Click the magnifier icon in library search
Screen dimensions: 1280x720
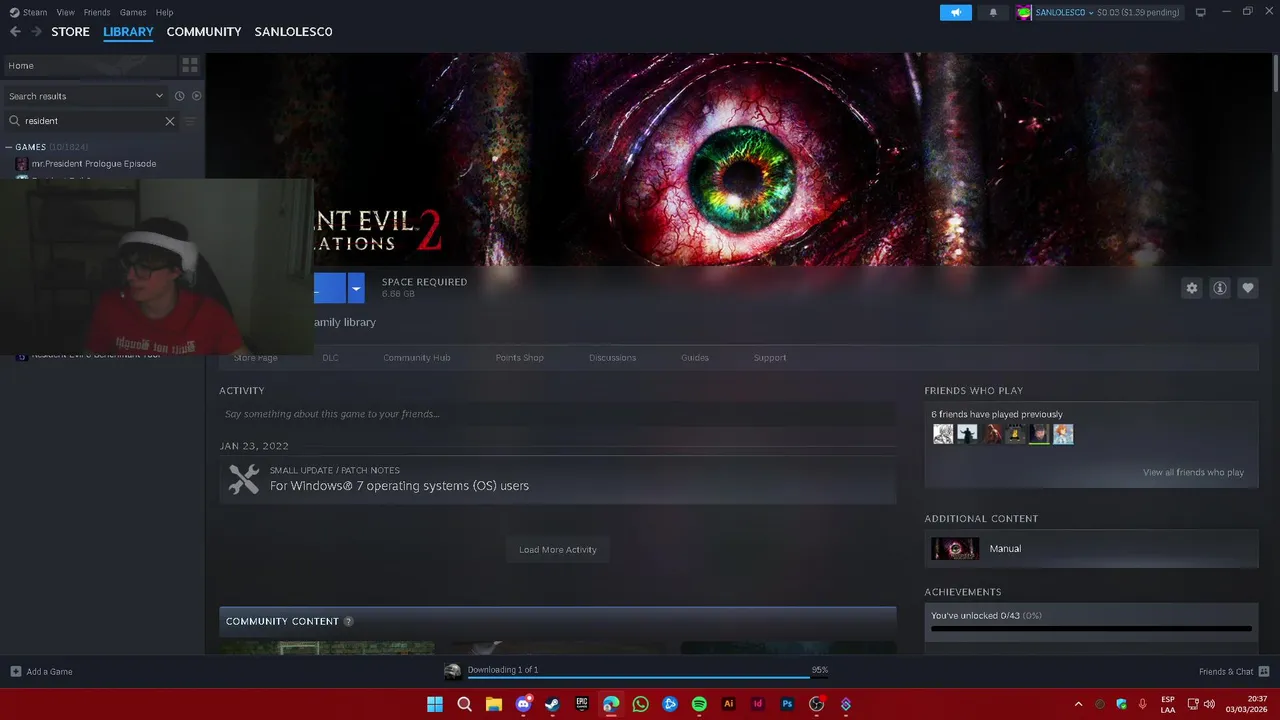15,121
